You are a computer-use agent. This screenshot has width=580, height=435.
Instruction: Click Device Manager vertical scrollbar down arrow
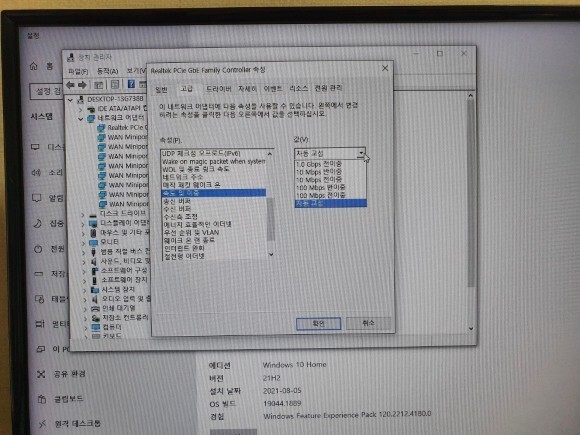[x=471, y=328]
